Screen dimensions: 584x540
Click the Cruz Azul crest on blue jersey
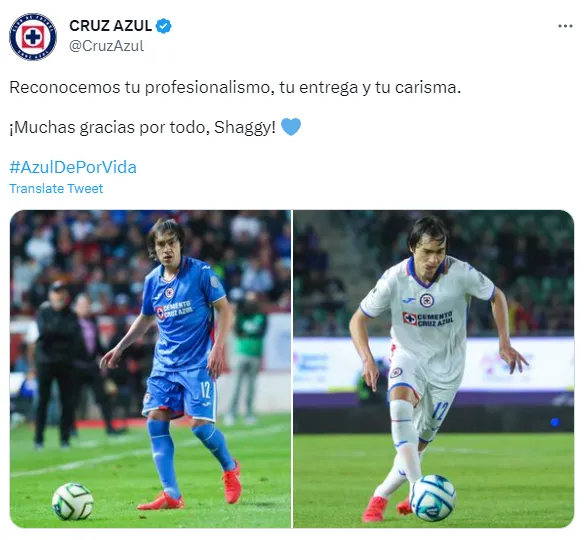pyautogui.click(x=169, y=293)
